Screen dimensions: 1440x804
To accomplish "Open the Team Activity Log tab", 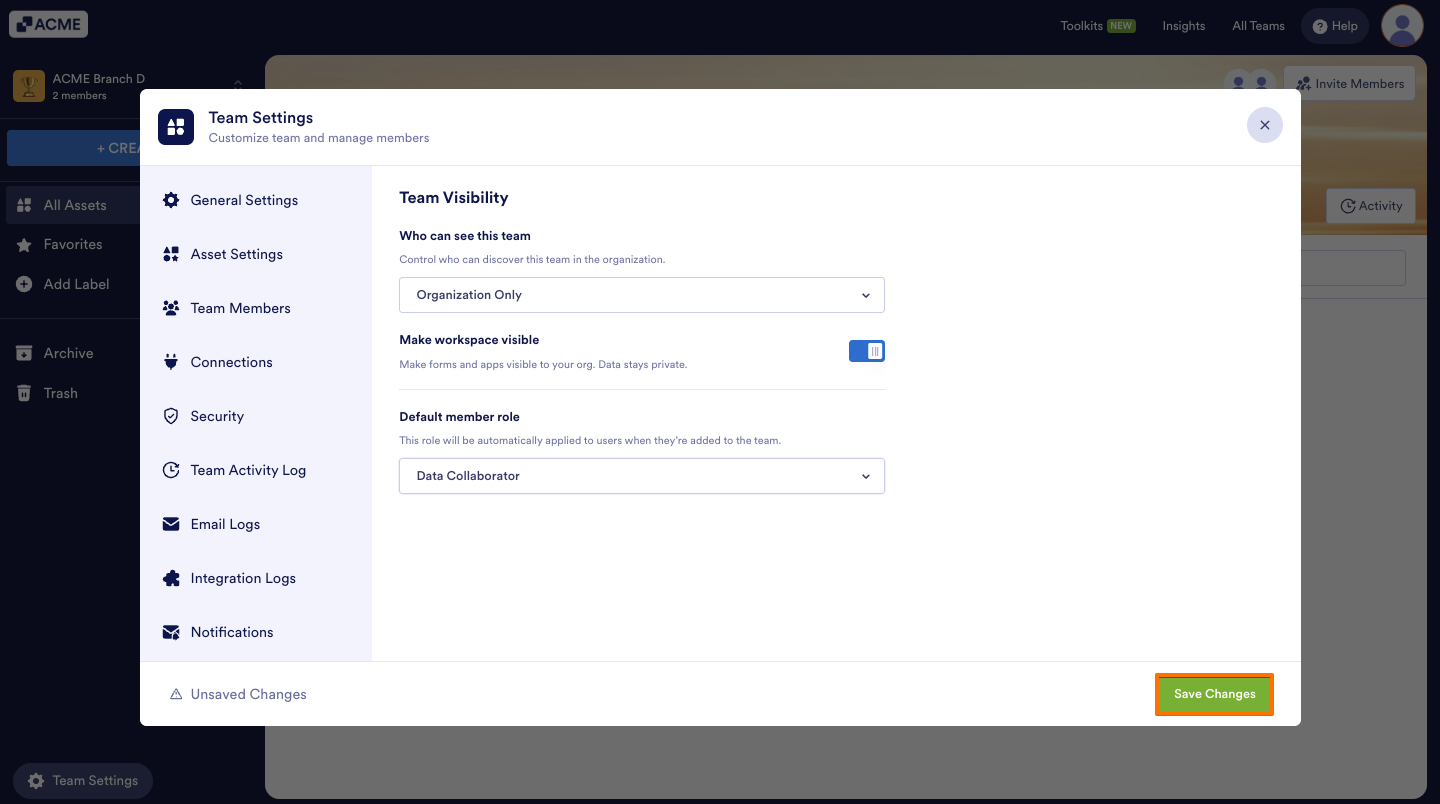I will pyautogui.click(x=256, y=470).
